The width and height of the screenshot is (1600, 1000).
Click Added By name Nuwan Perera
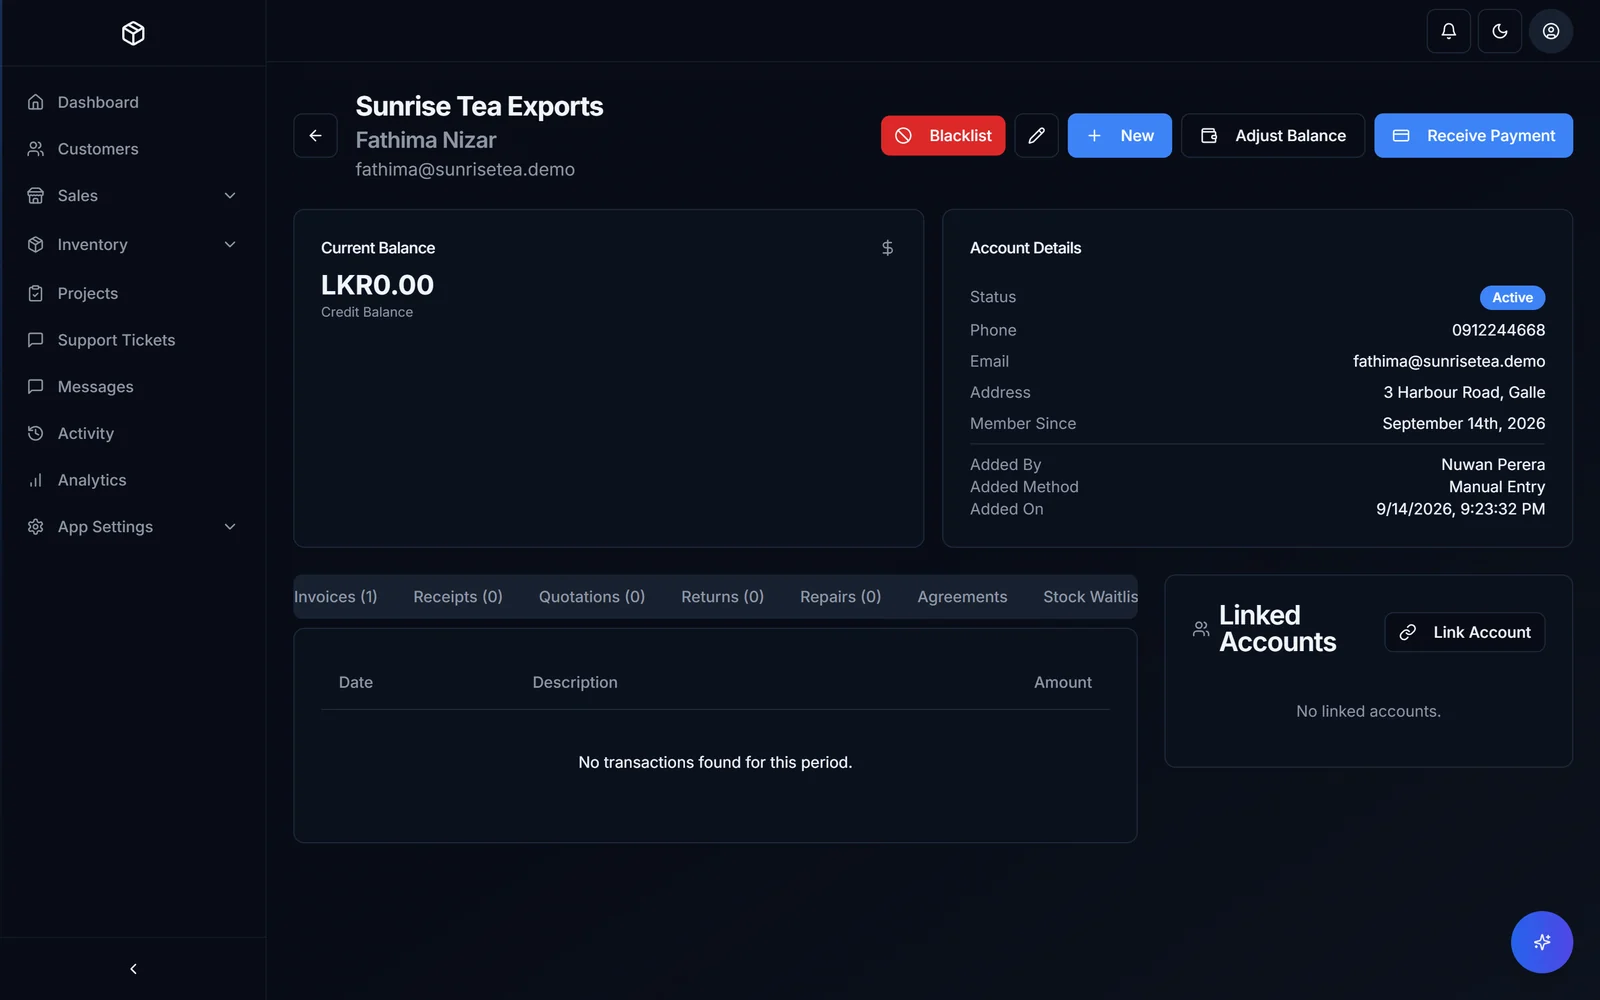pyautogui.click(x=1493, y=465)
